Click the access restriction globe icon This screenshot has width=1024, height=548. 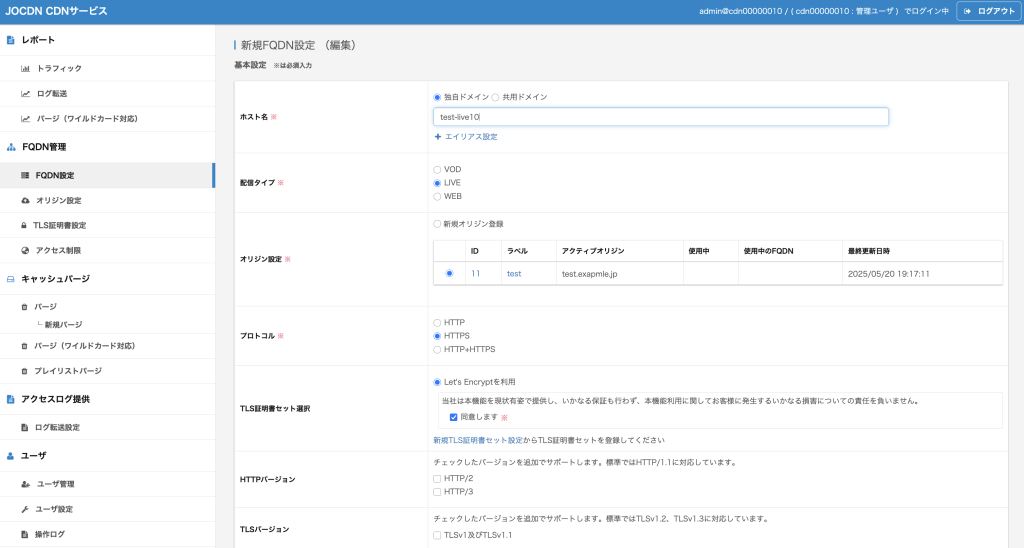pos(25,250)
